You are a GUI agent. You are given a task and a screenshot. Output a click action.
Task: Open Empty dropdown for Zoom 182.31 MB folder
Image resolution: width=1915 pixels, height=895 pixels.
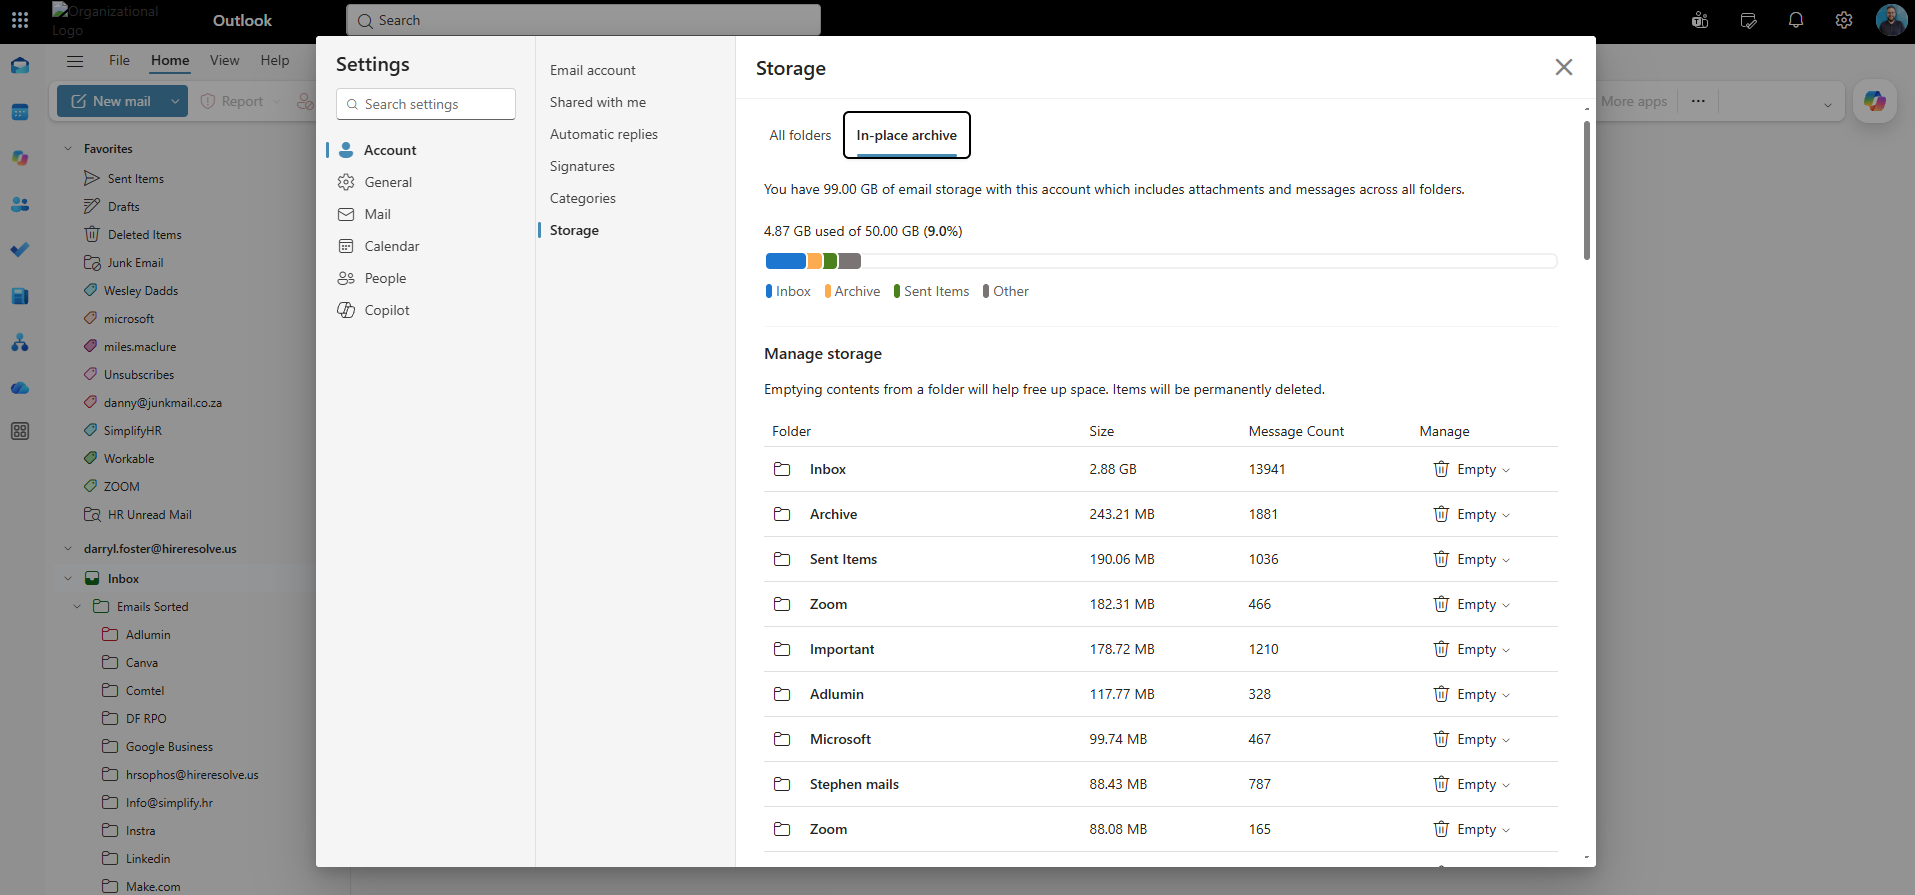[1472, 604]
